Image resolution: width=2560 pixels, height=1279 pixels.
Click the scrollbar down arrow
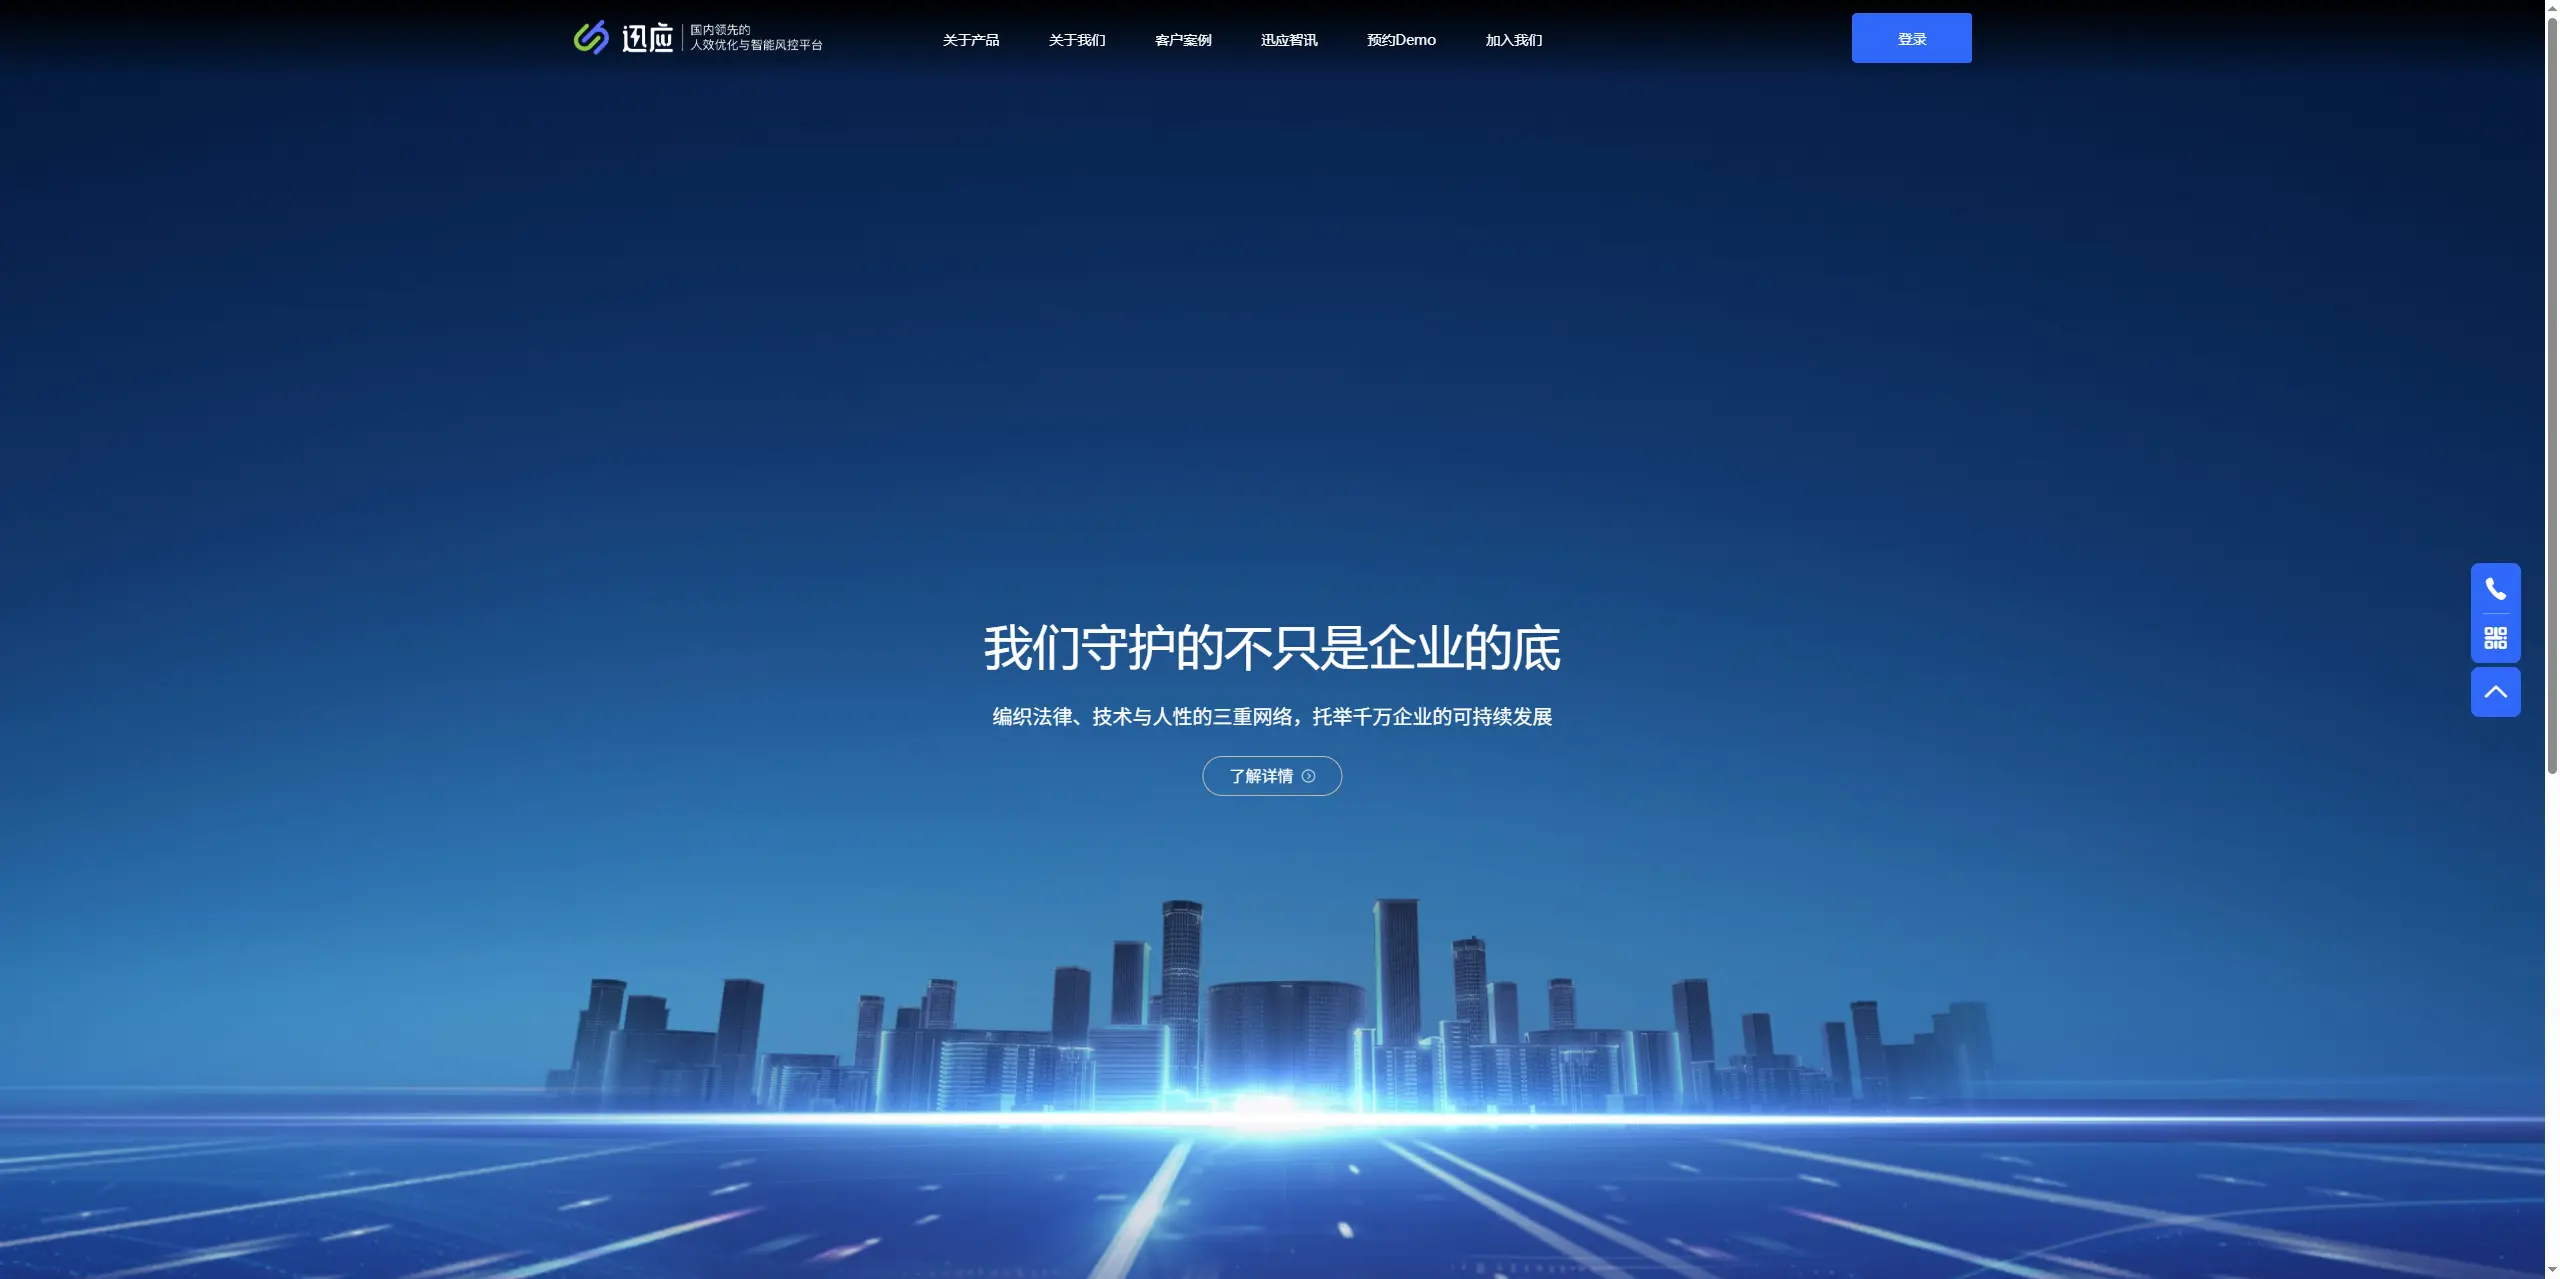2552,1272
